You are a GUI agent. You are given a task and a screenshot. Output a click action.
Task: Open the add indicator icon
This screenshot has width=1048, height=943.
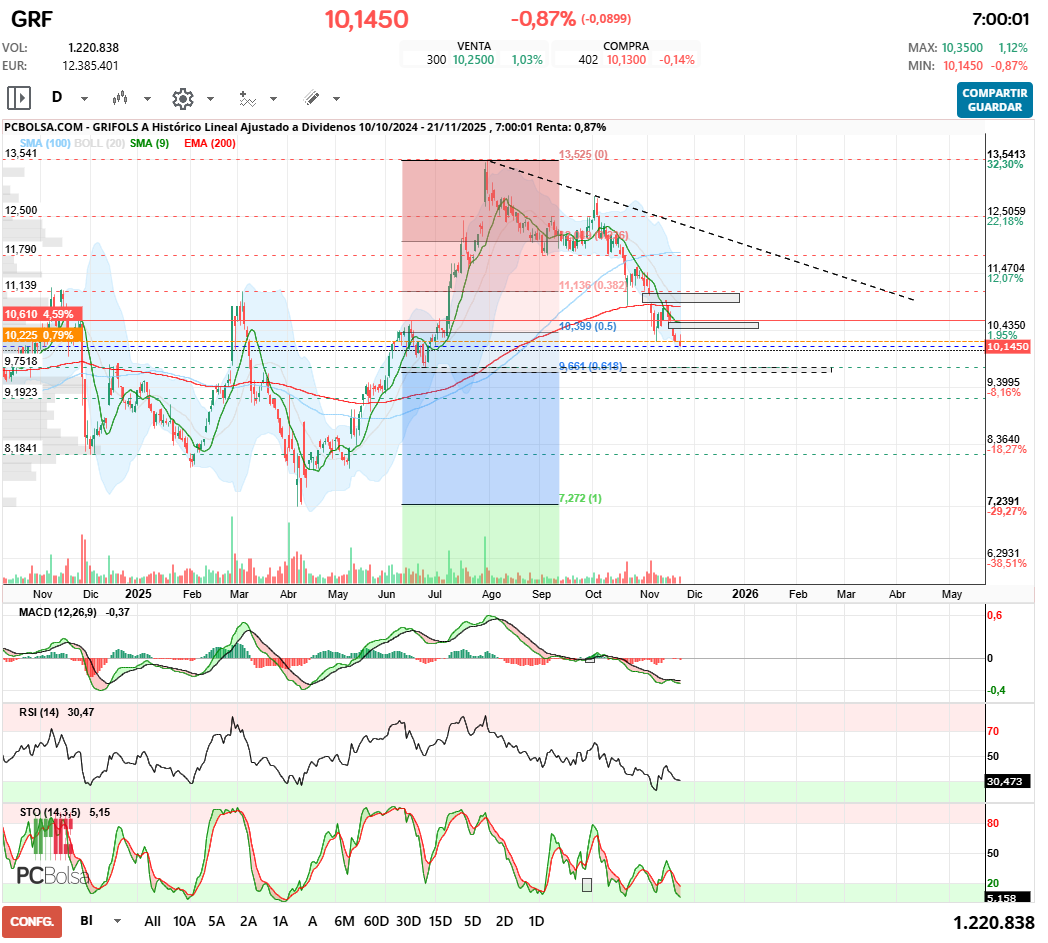pyautogui.click(x=247, y=98)
